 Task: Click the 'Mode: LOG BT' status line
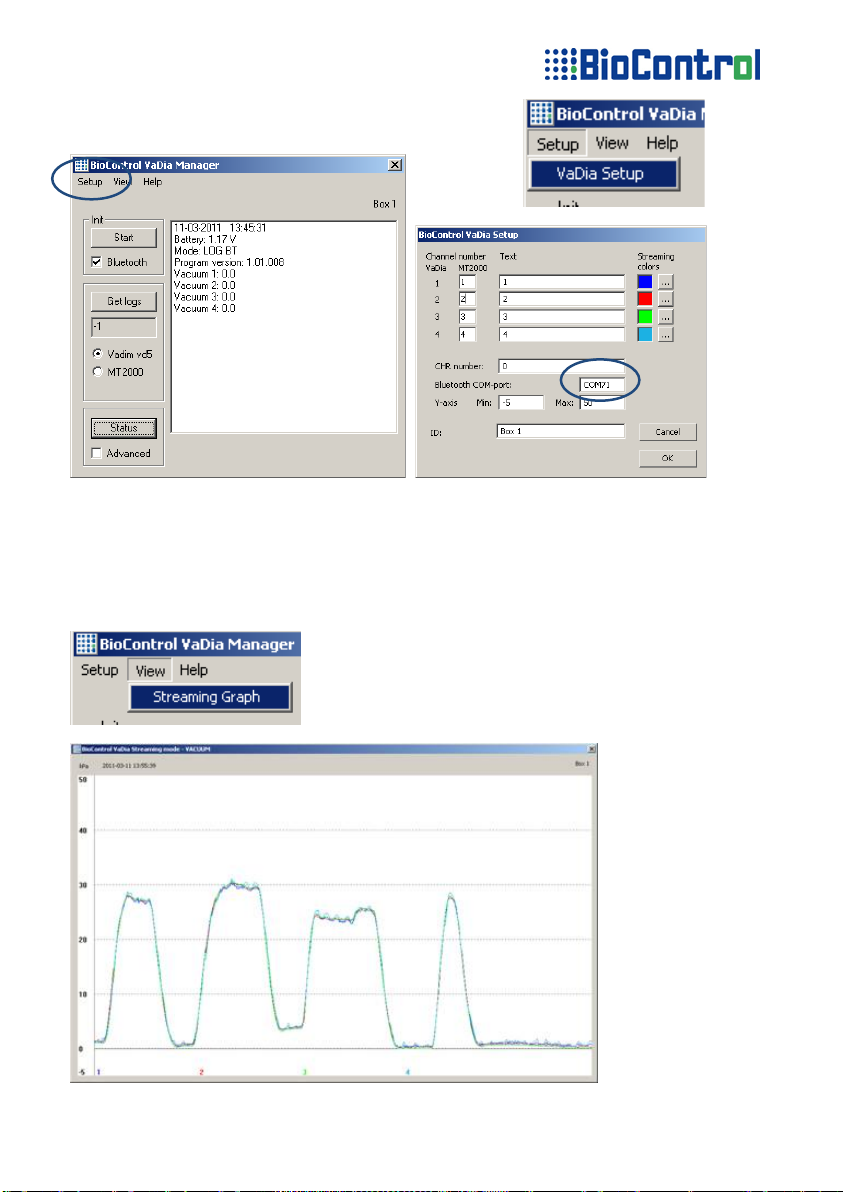click(203, 251)
